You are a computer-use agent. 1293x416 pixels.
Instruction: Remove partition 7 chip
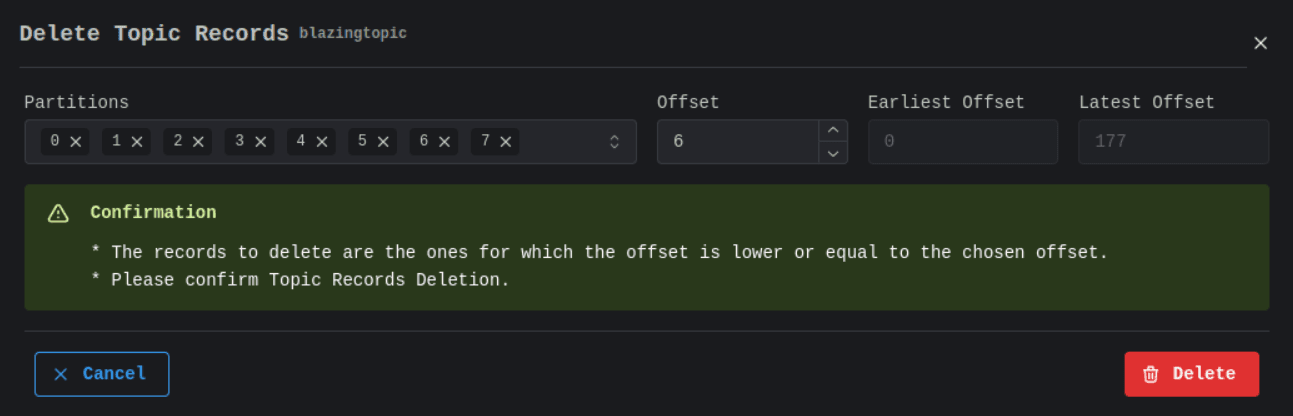click(x=506, y=142)
